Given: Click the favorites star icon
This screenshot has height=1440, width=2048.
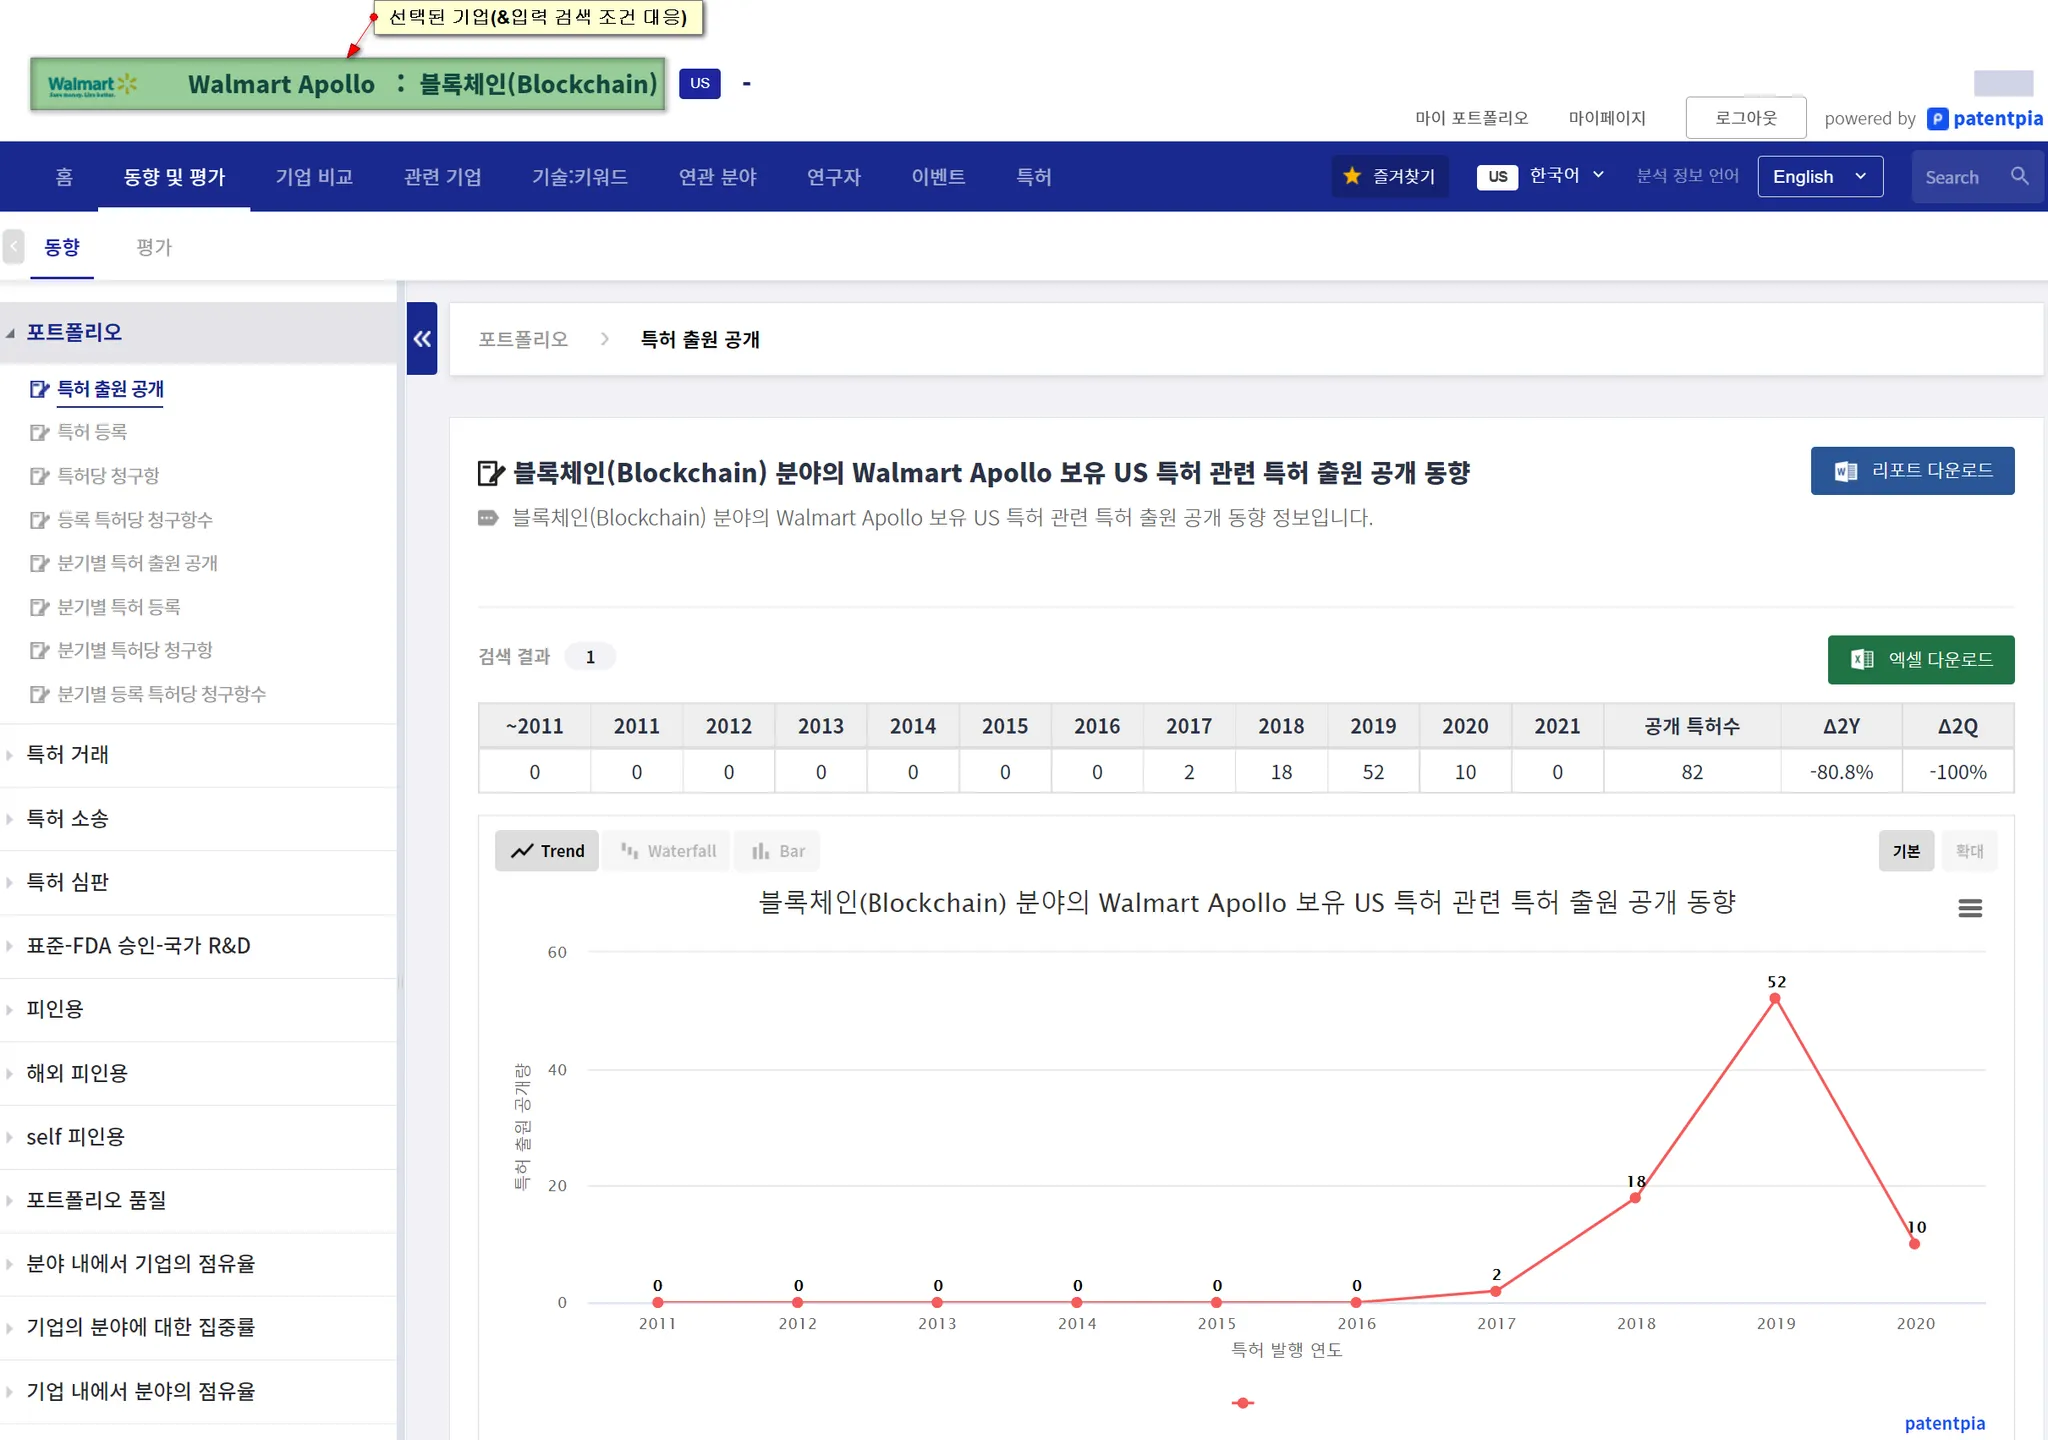Looking at the screenshot, I should click(x=1352, y=176).
